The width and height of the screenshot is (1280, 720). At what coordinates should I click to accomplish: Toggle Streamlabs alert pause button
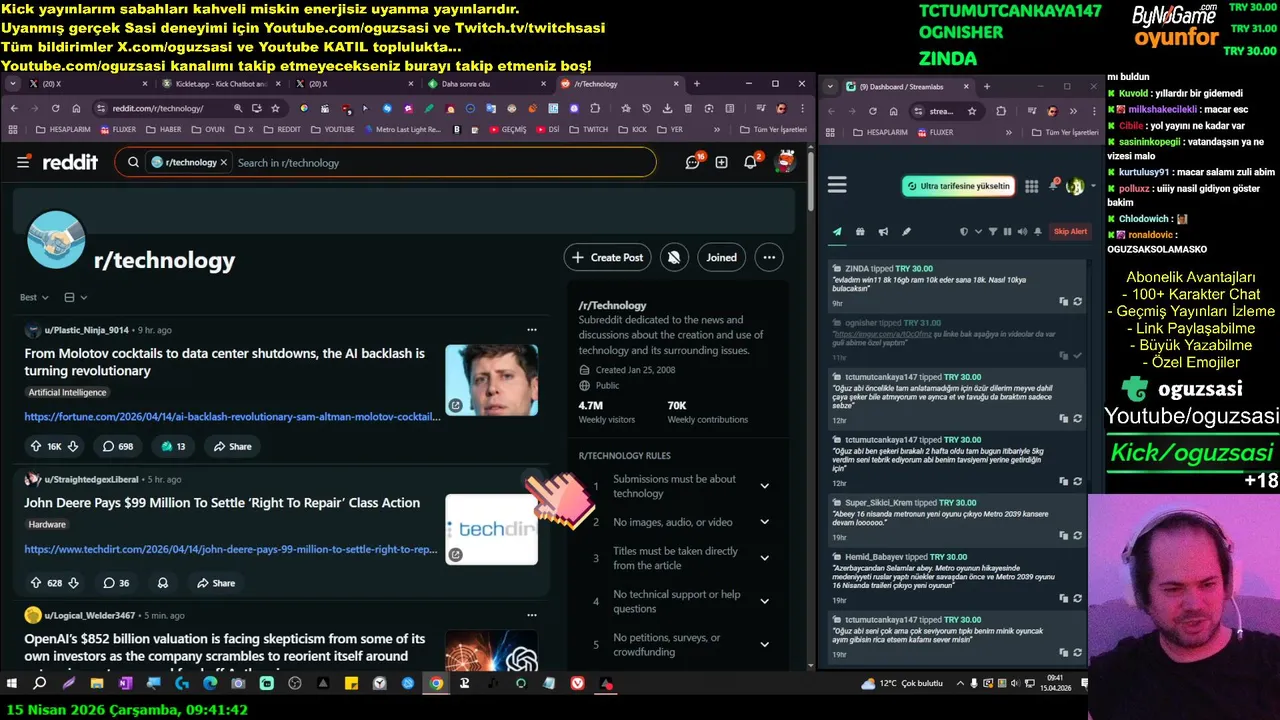(1007, 232)
